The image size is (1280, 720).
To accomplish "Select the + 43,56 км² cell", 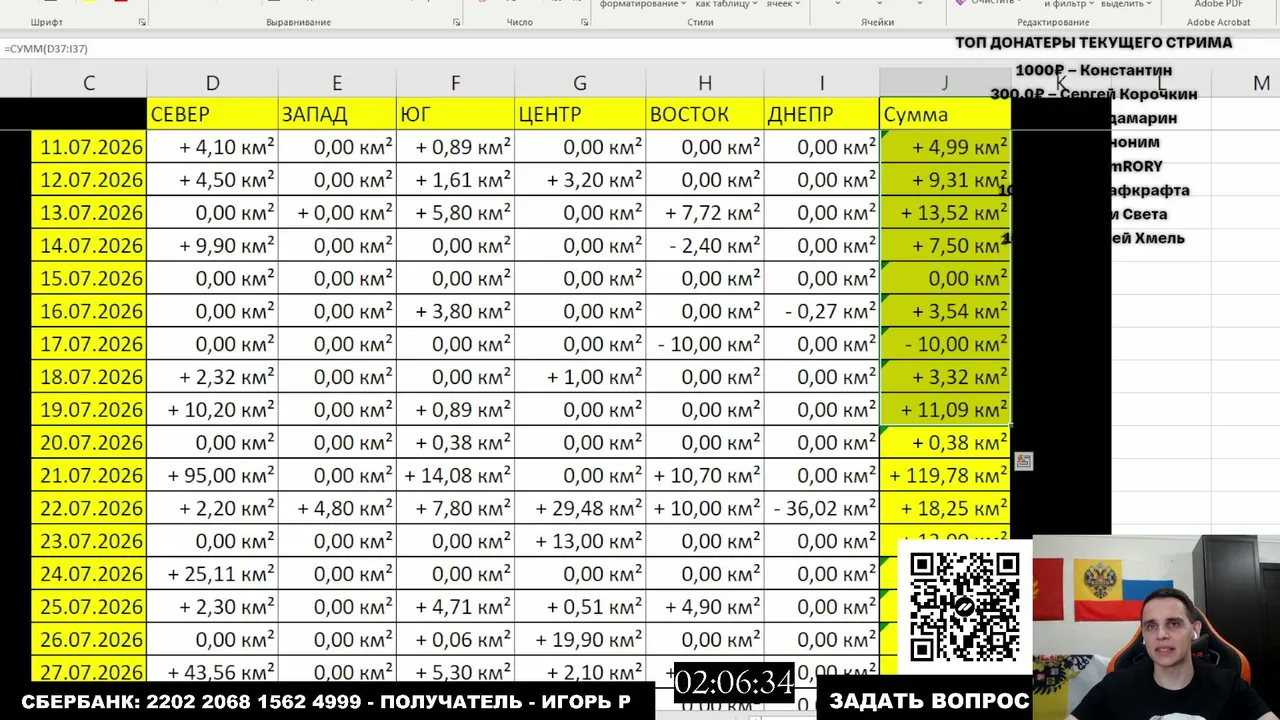I will 212,672.
